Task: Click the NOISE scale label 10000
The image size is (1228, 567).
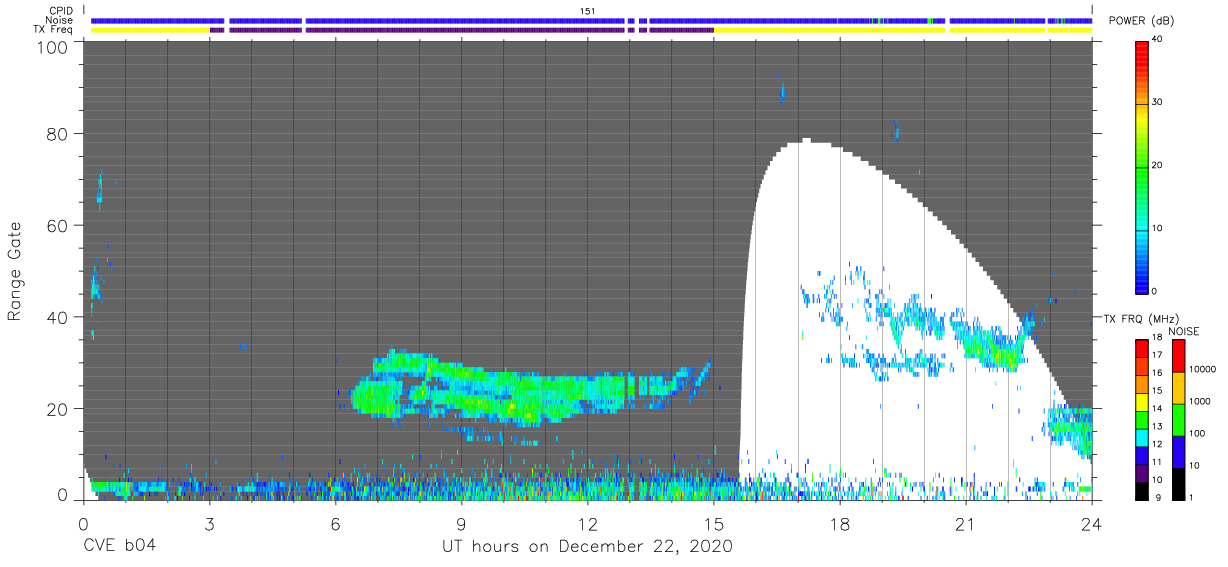Action: 1201,370
